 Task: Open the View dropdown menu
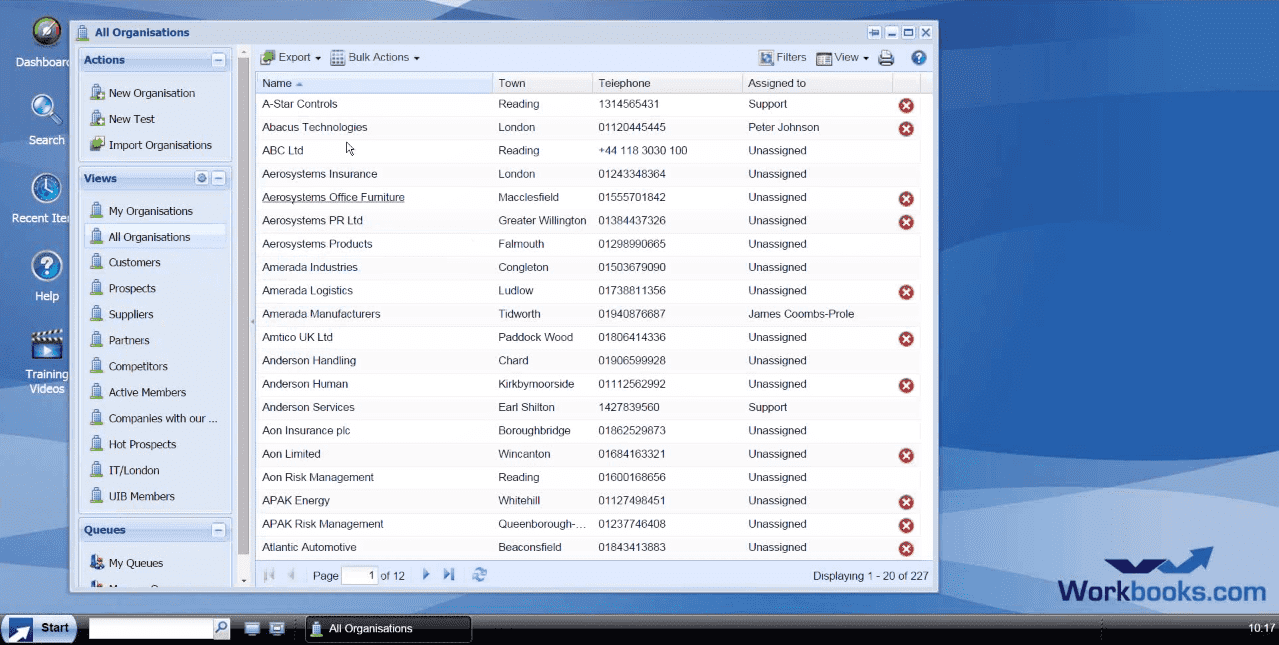pyautogui.click(x=842, y=58)
